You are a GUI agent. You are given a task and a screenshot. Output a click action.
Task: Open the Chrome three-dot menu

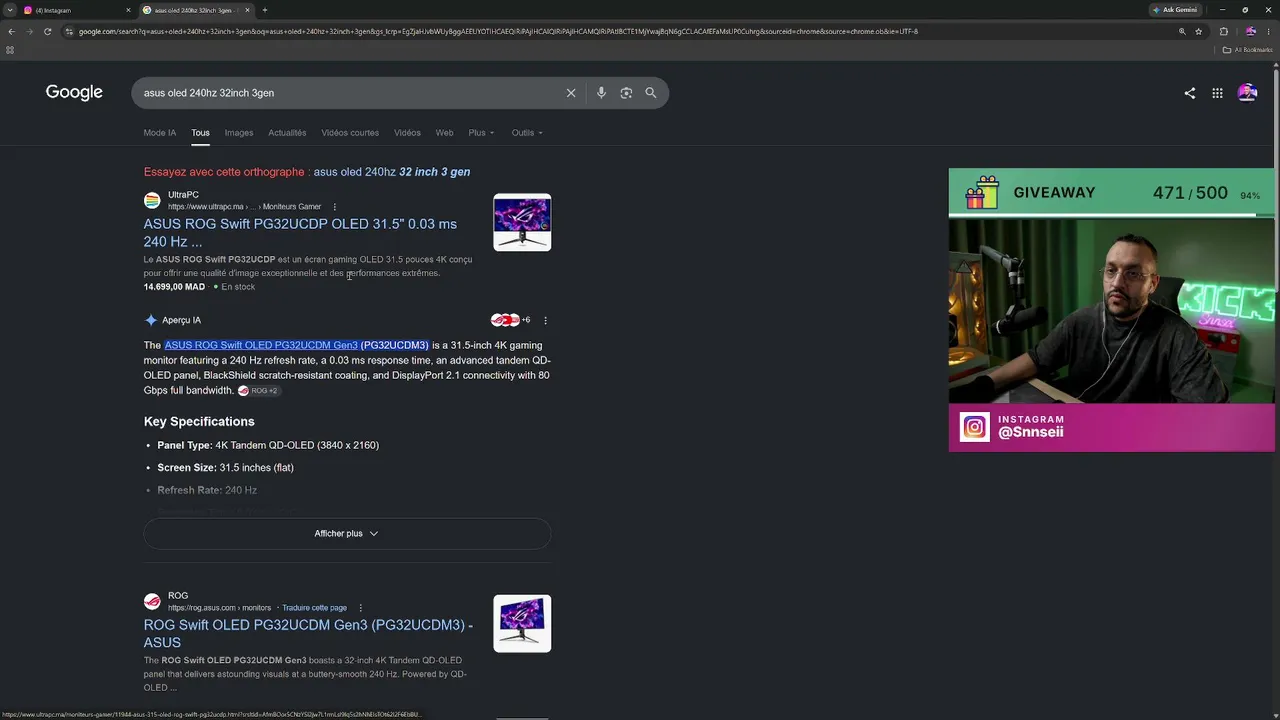[1269, 31]
